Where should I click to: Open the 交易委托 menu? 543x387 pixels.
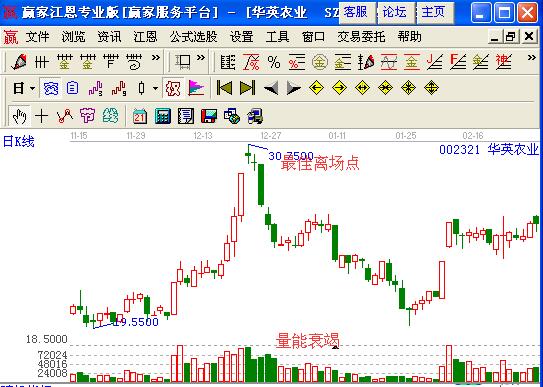click(362, 36)
